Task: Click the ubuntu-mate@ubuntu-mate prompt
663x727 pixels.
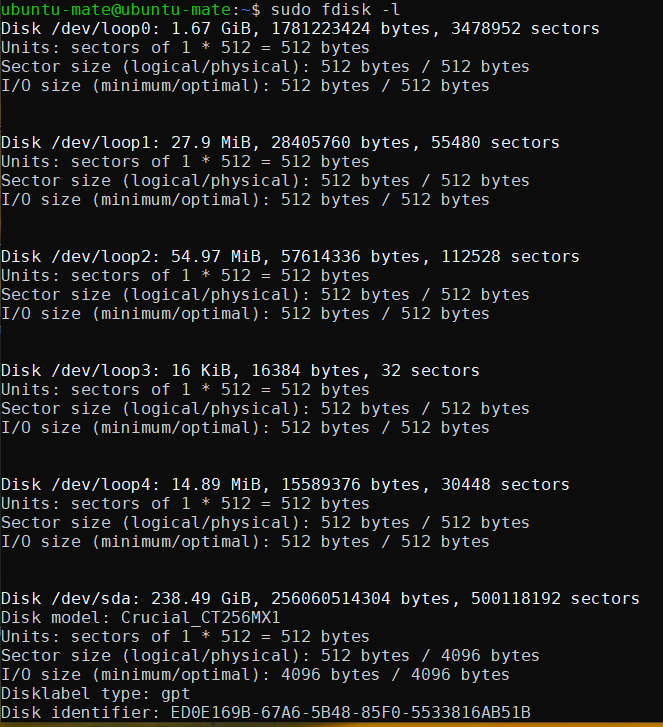Action: (116, 10)
